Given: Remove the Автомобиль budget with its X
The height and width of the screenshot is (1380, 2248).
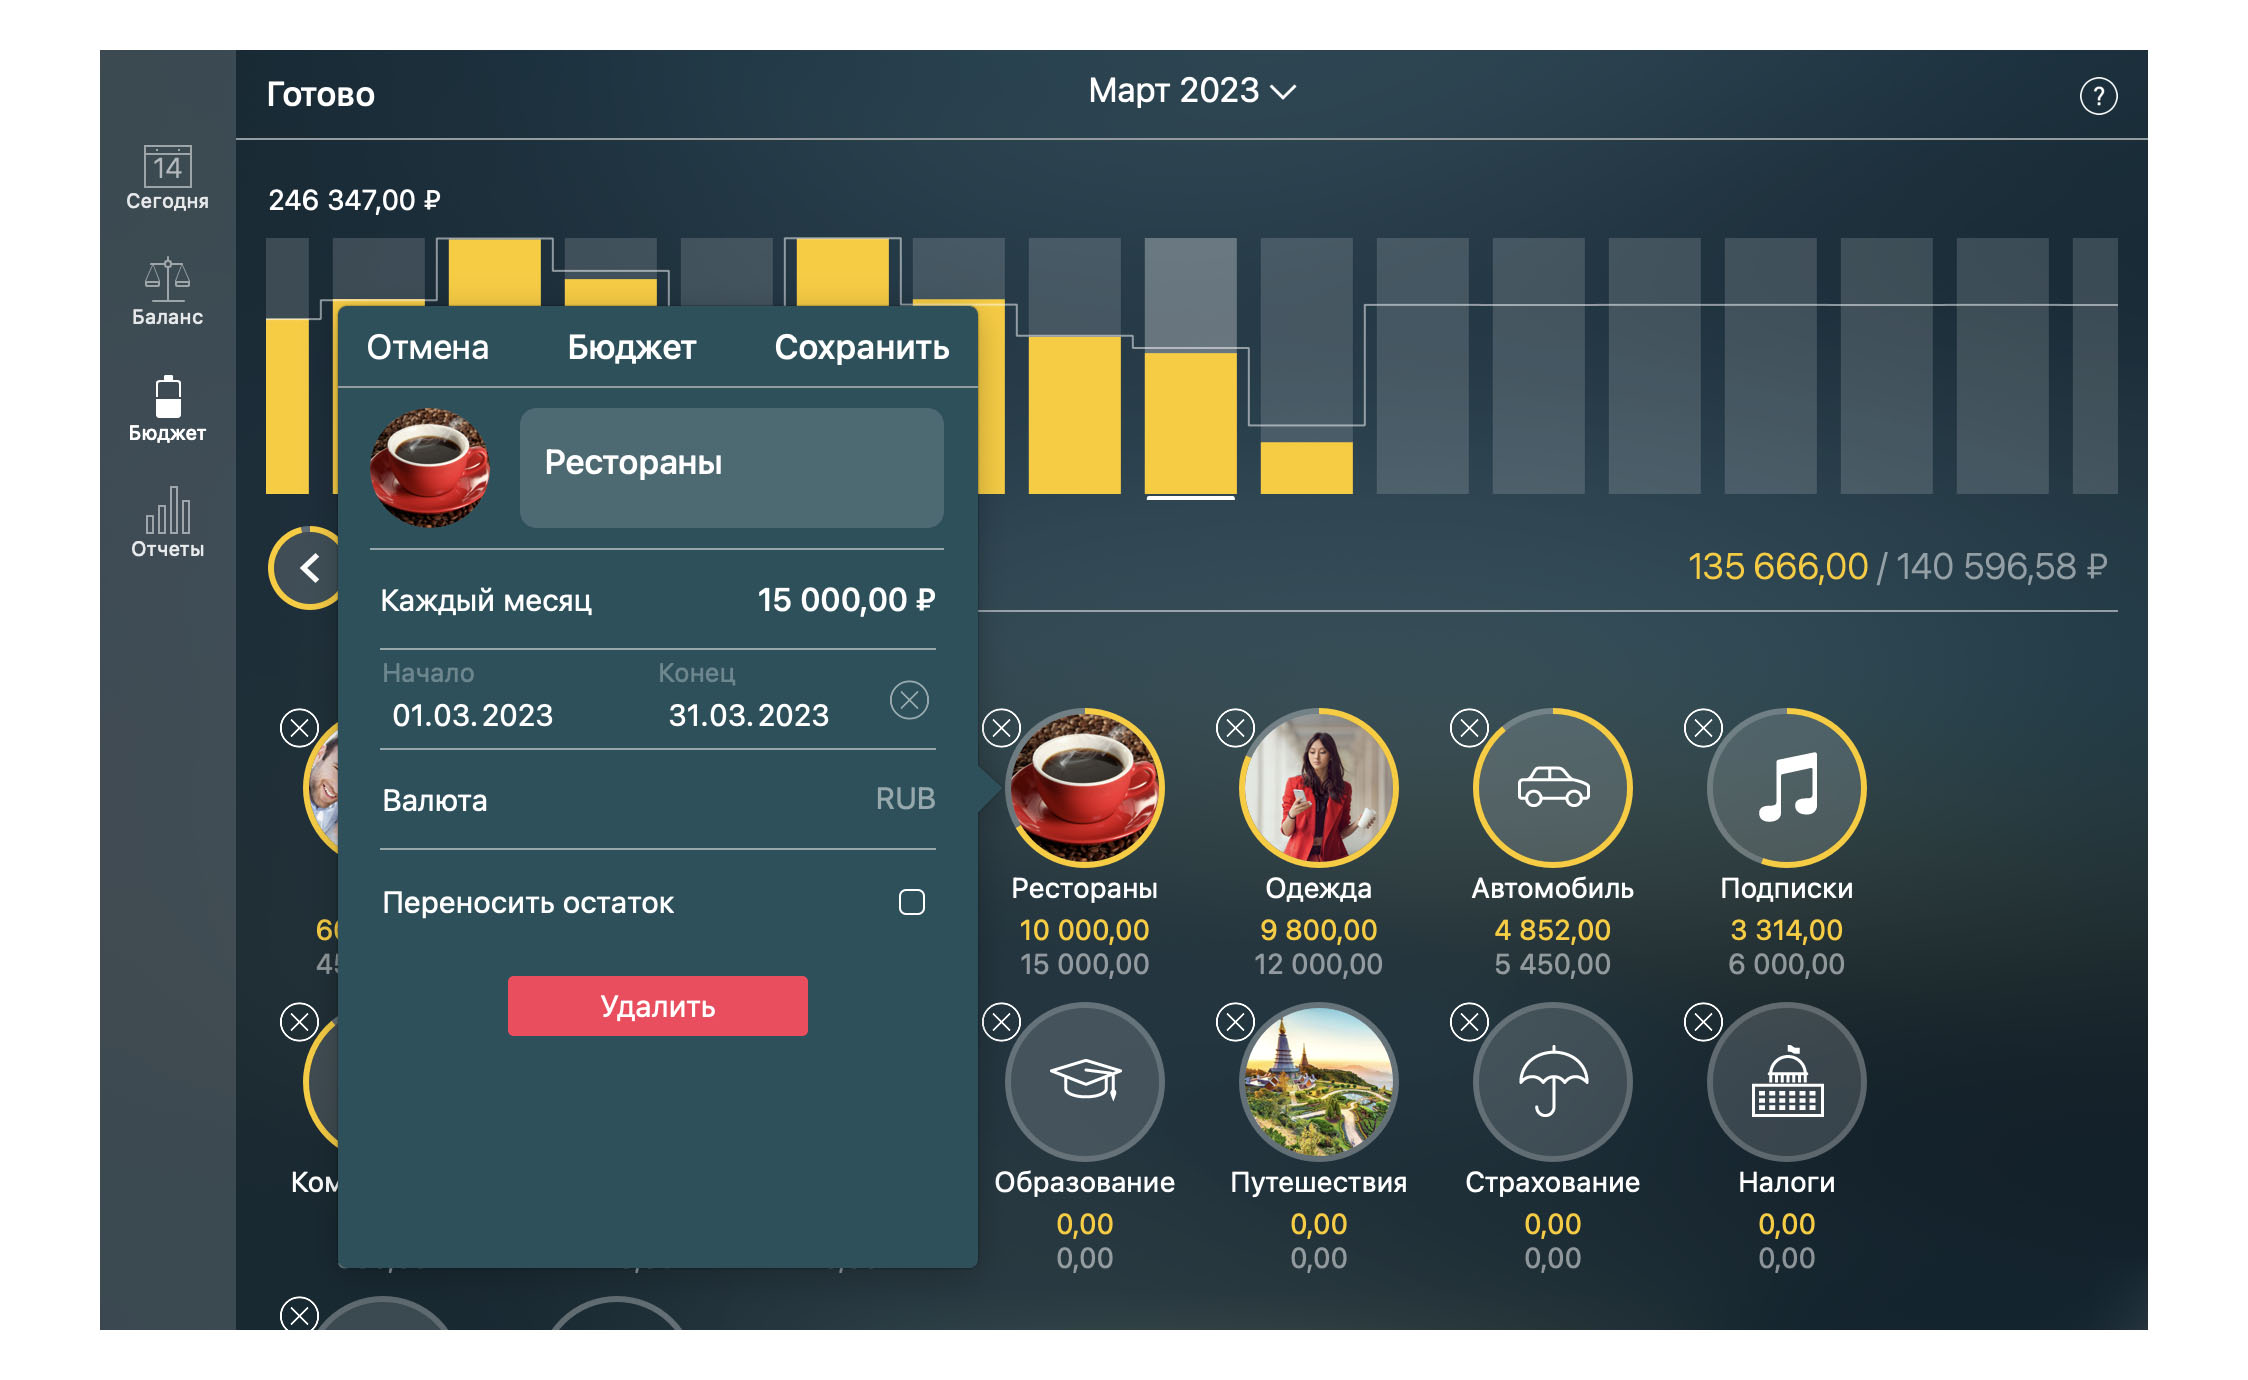Looking at the screenshot, I should click(1469, 727).
